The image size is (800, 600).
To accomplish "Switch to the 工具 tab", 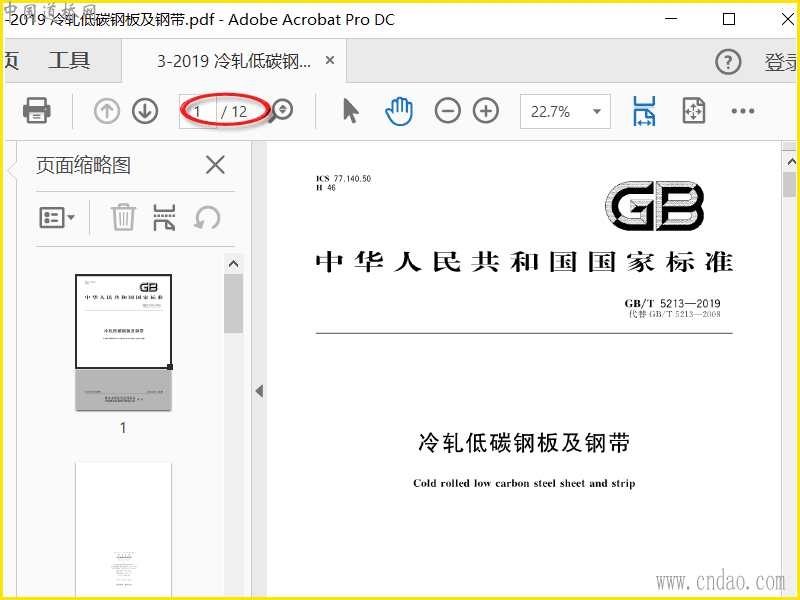I will pos(69,61).
